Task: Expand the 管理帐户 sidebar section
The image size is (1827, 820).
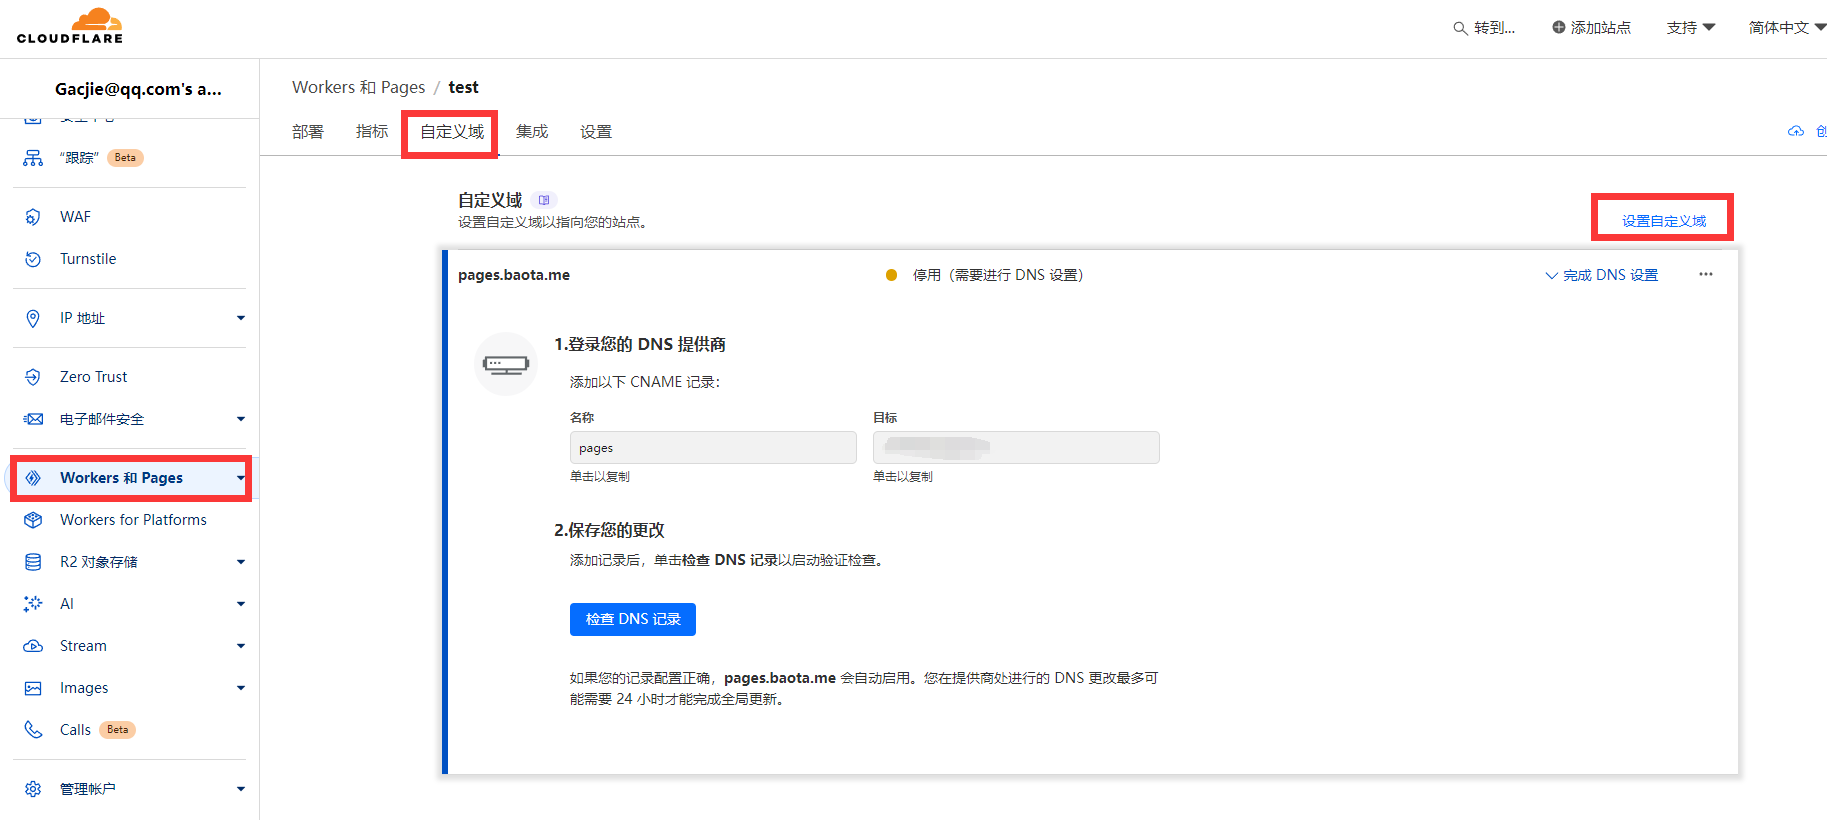Action: point(241,789)
